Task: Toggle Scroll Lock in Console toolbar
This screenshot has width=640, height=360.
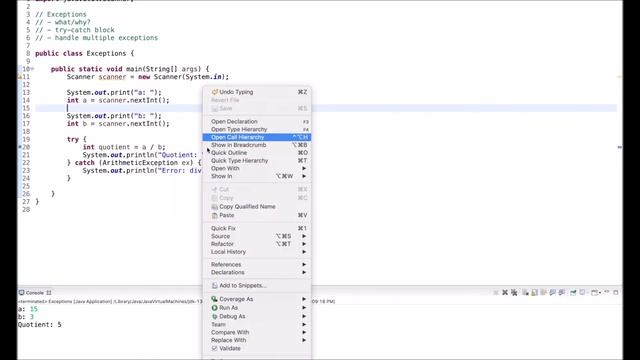Action: pyautogui.click(x=534, y=292)
